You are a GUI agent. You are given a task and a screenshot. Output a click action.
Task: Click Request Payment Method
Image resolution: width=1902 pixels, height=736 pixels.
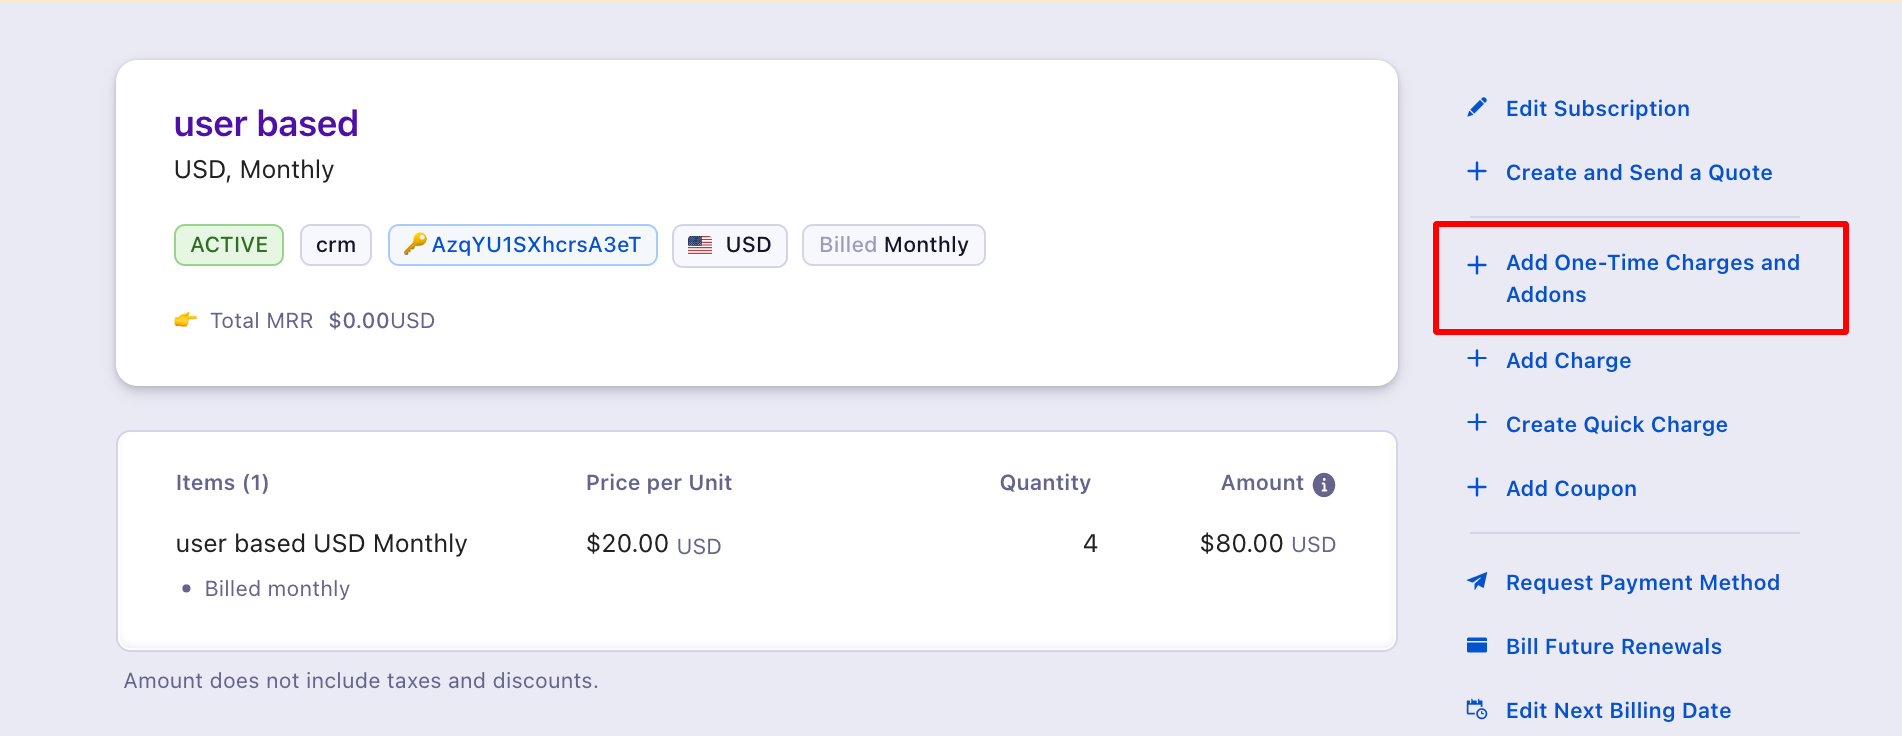point(1642,582)
